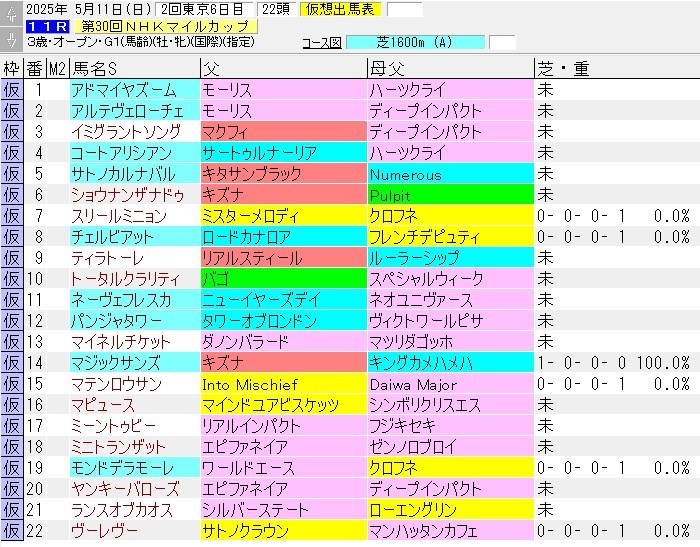
Task: Select horse ヴーレヴー
Action: 135,531
